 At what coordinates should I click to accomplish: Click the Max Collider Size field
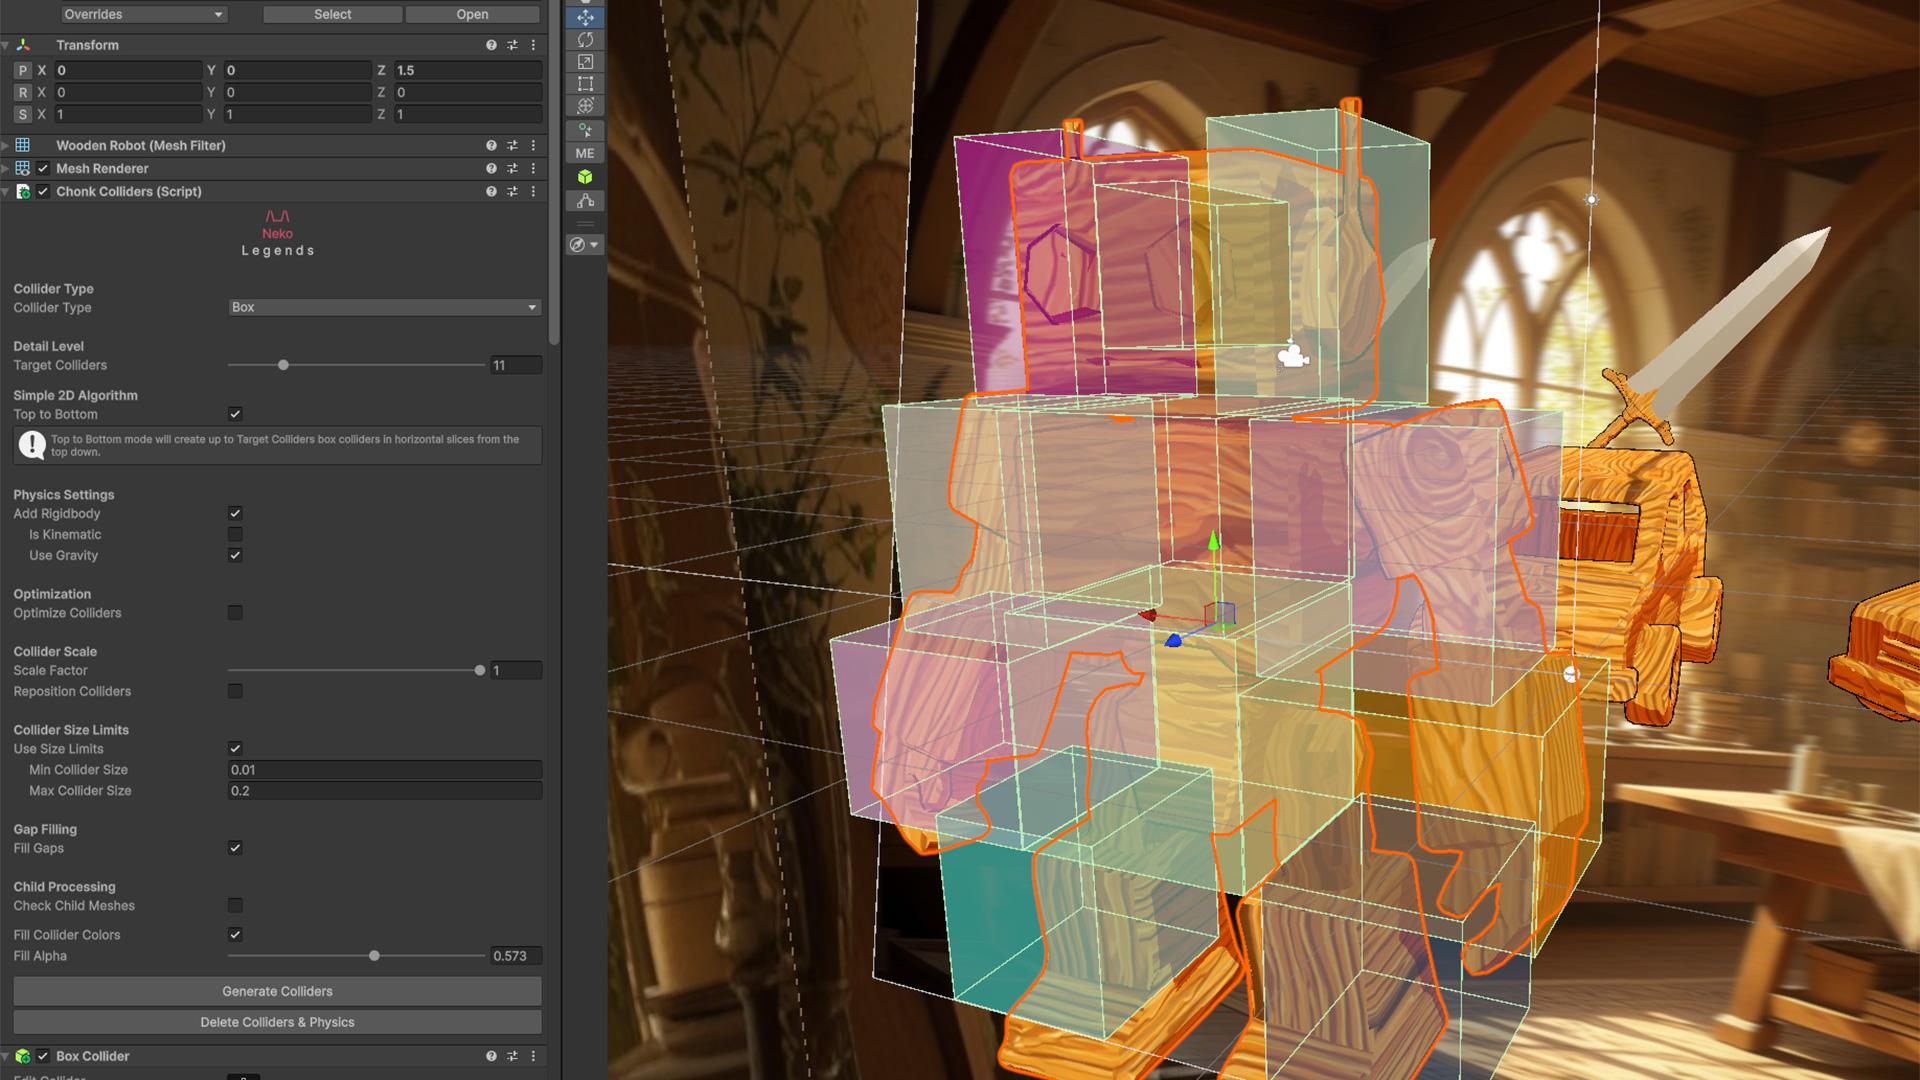(384, 790)
